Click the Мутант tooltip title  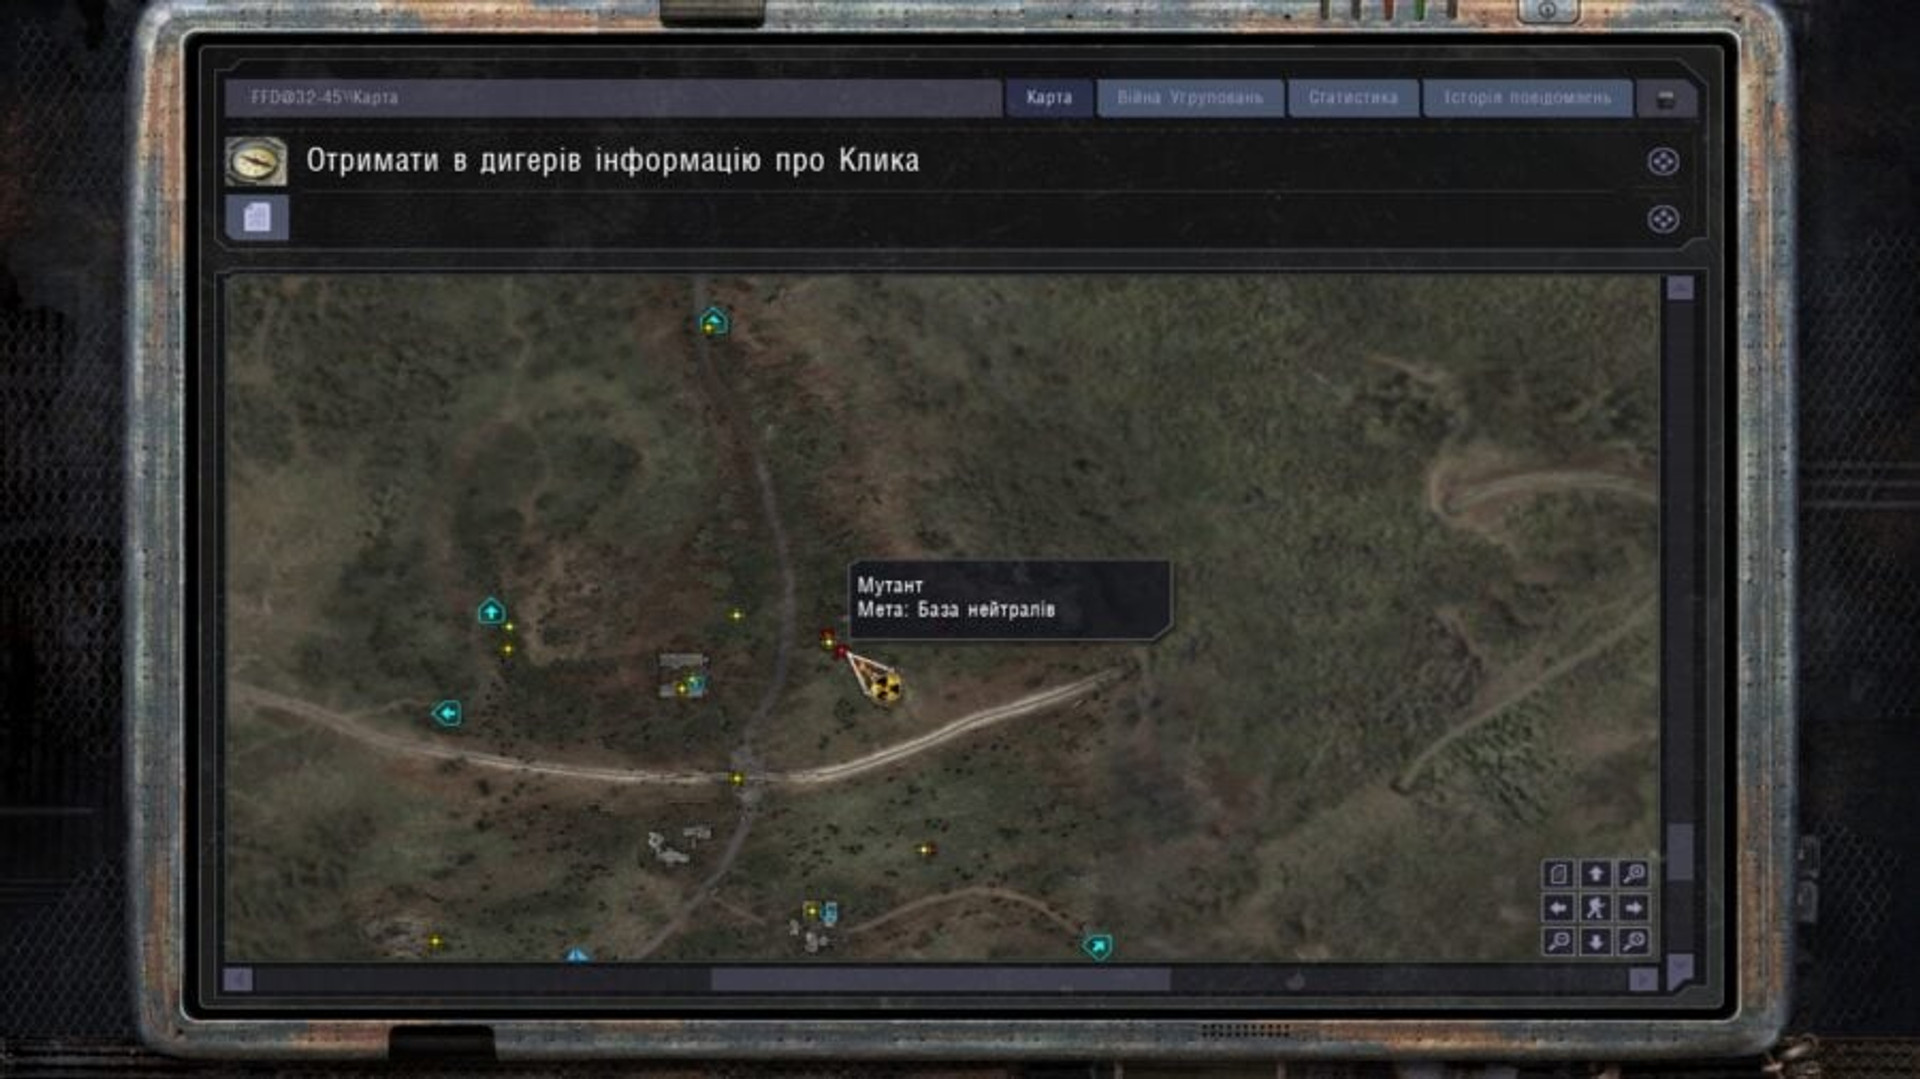pos(889,585)
